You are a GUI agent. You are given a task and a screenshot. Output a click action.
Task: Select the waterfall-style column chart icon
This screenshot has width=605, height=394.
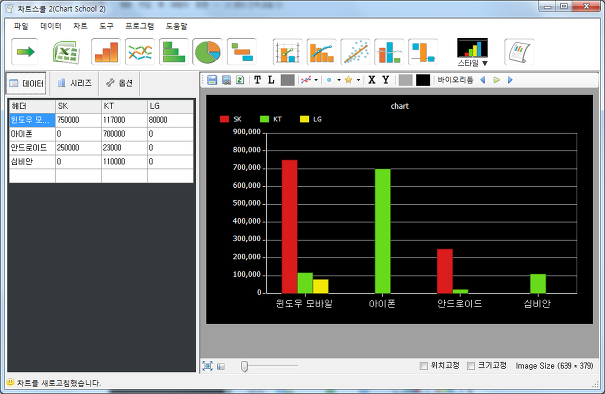423,52
